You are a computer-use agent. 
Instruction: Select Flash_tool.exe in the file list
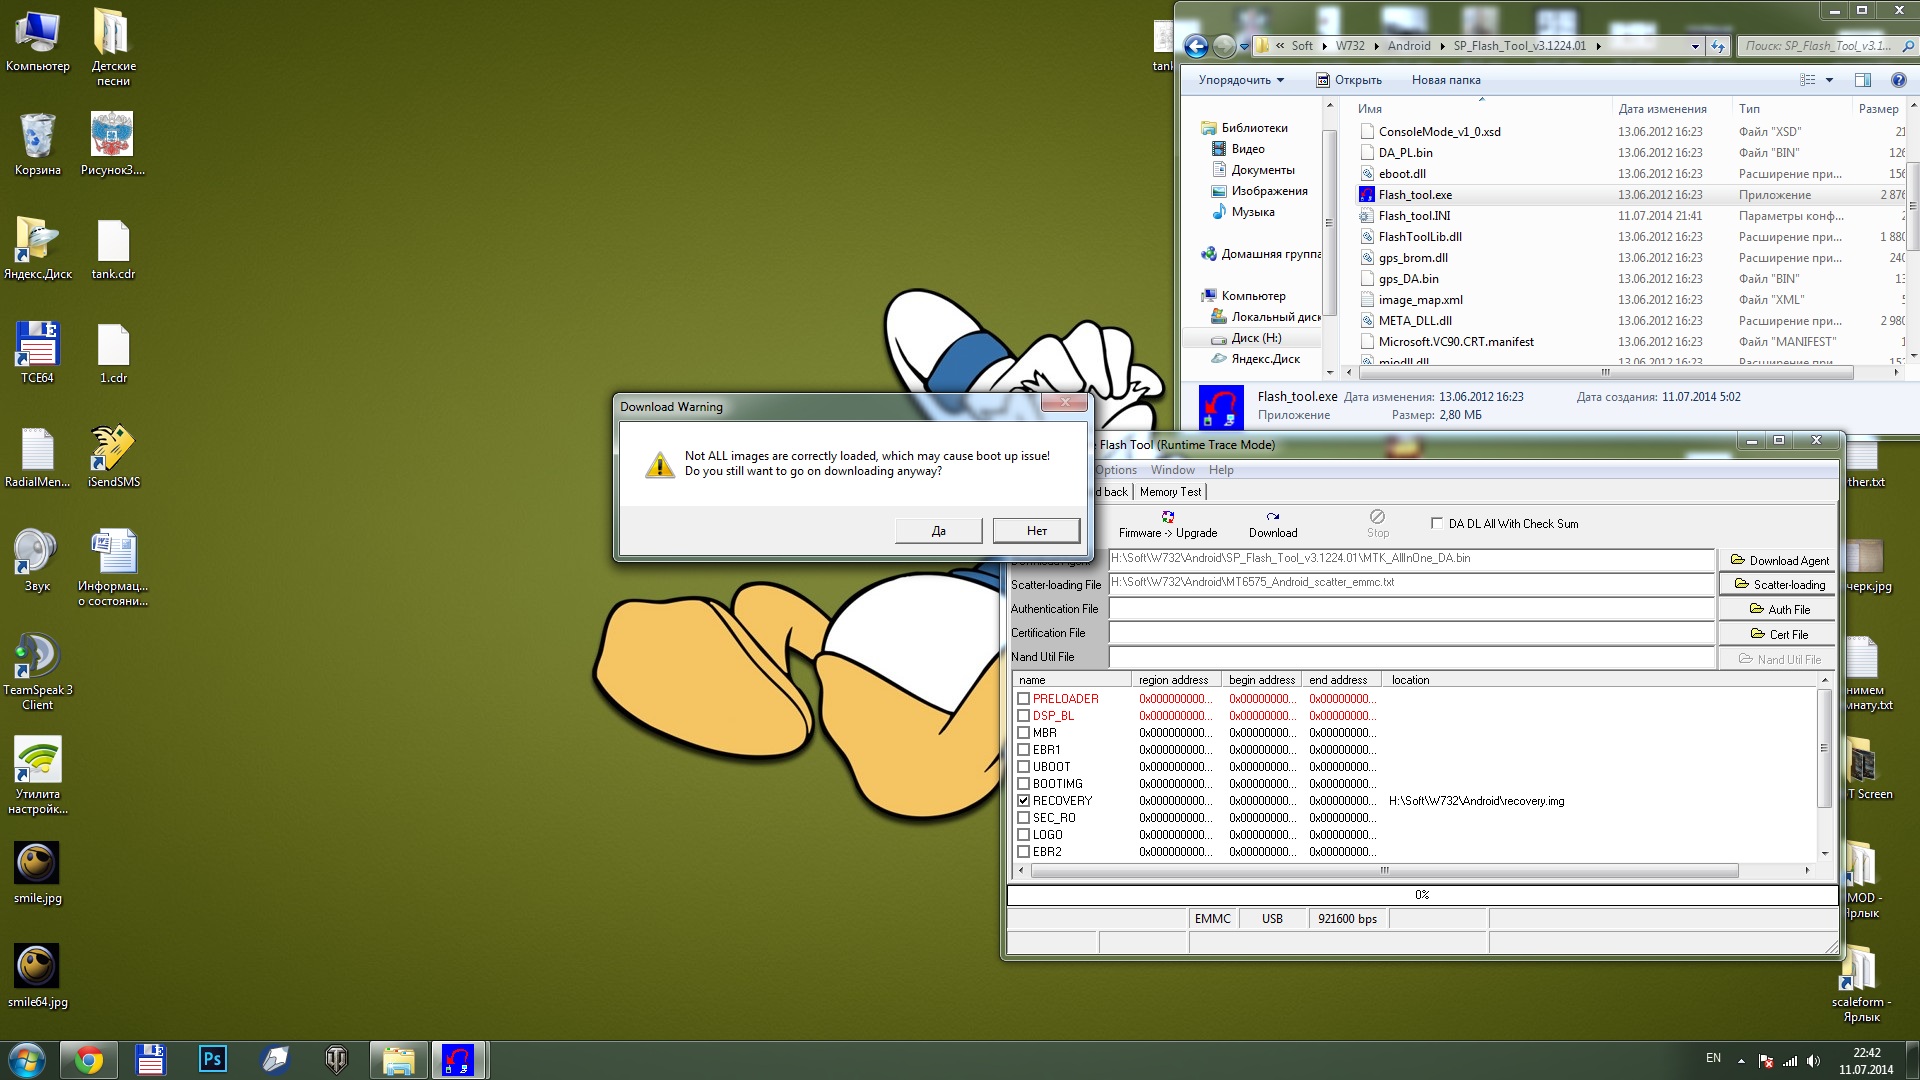[x=1414, y=195]
